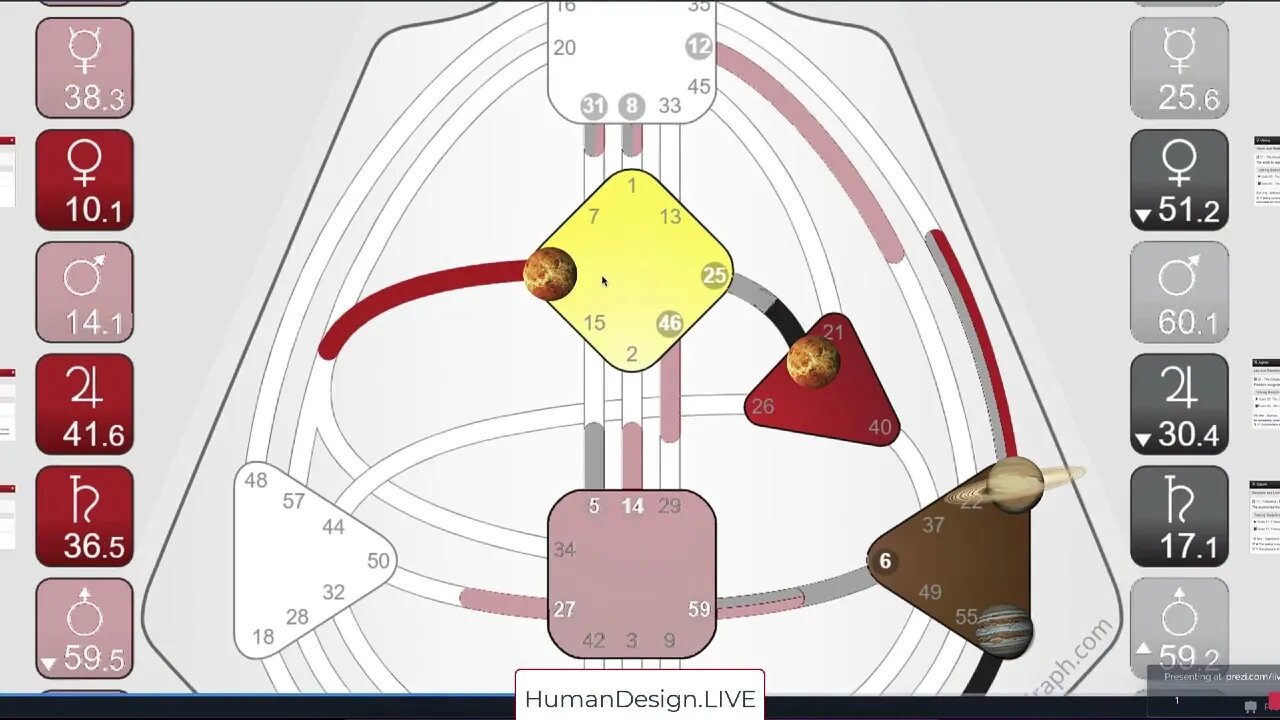
Task: Click gate 29 on sacral center
Action: 669,506
